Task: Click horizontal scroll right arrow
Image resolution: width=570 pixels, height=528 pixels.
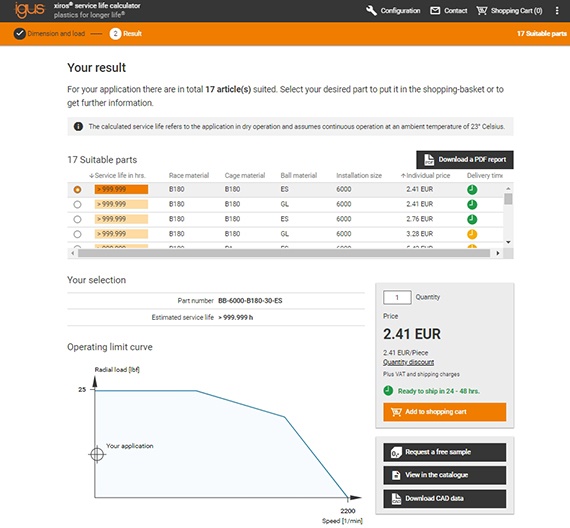Action: coord(498,253)
